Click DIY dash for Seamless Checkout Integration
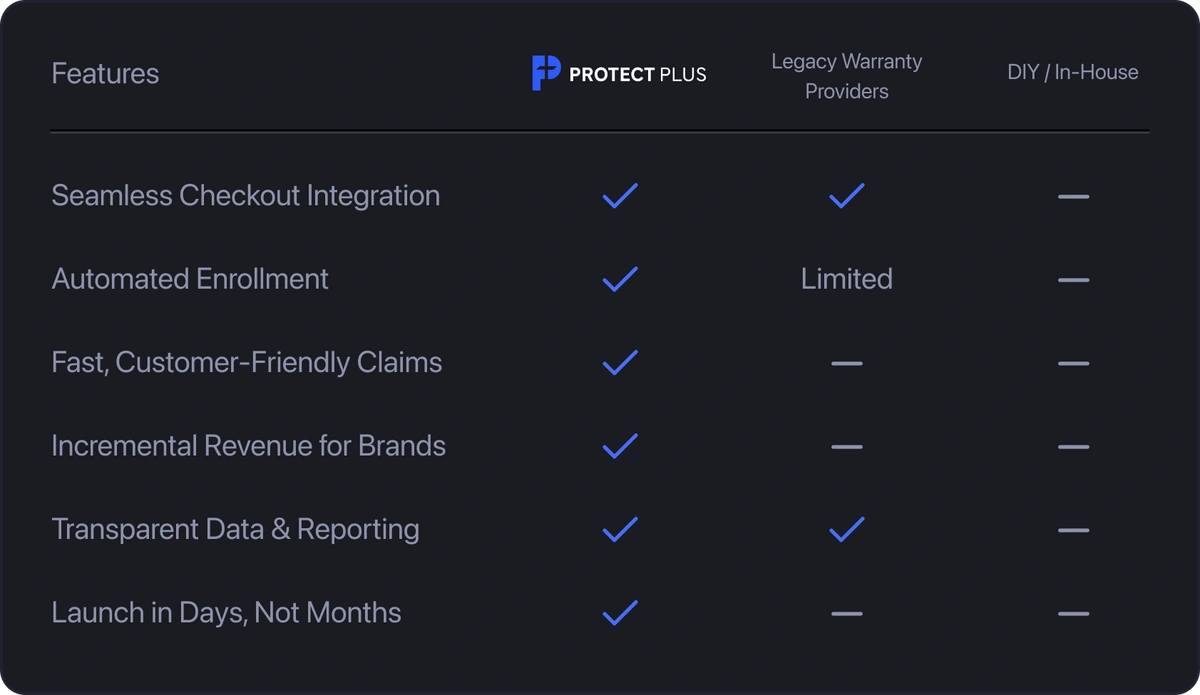The image size is (1200, 695). coord(1073,197)
